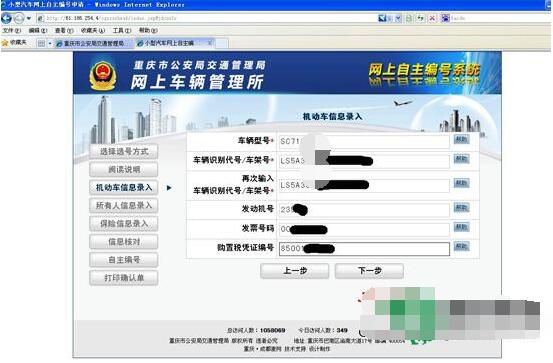553x363 pixels.
Task: Close the 小型汽车网上自主编号 tab
Action: [x=210, y=43]
